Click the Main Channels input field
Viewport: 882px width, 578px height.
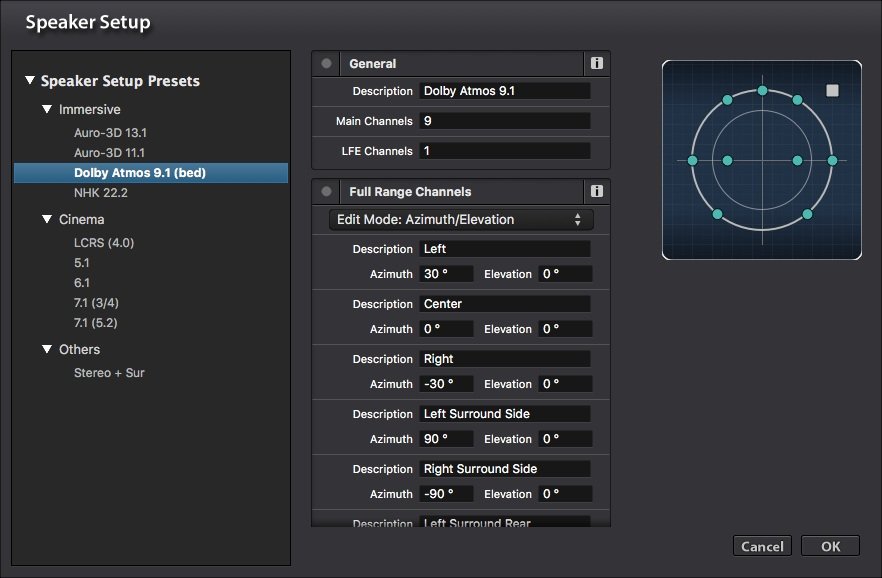[x=504, y=121]
